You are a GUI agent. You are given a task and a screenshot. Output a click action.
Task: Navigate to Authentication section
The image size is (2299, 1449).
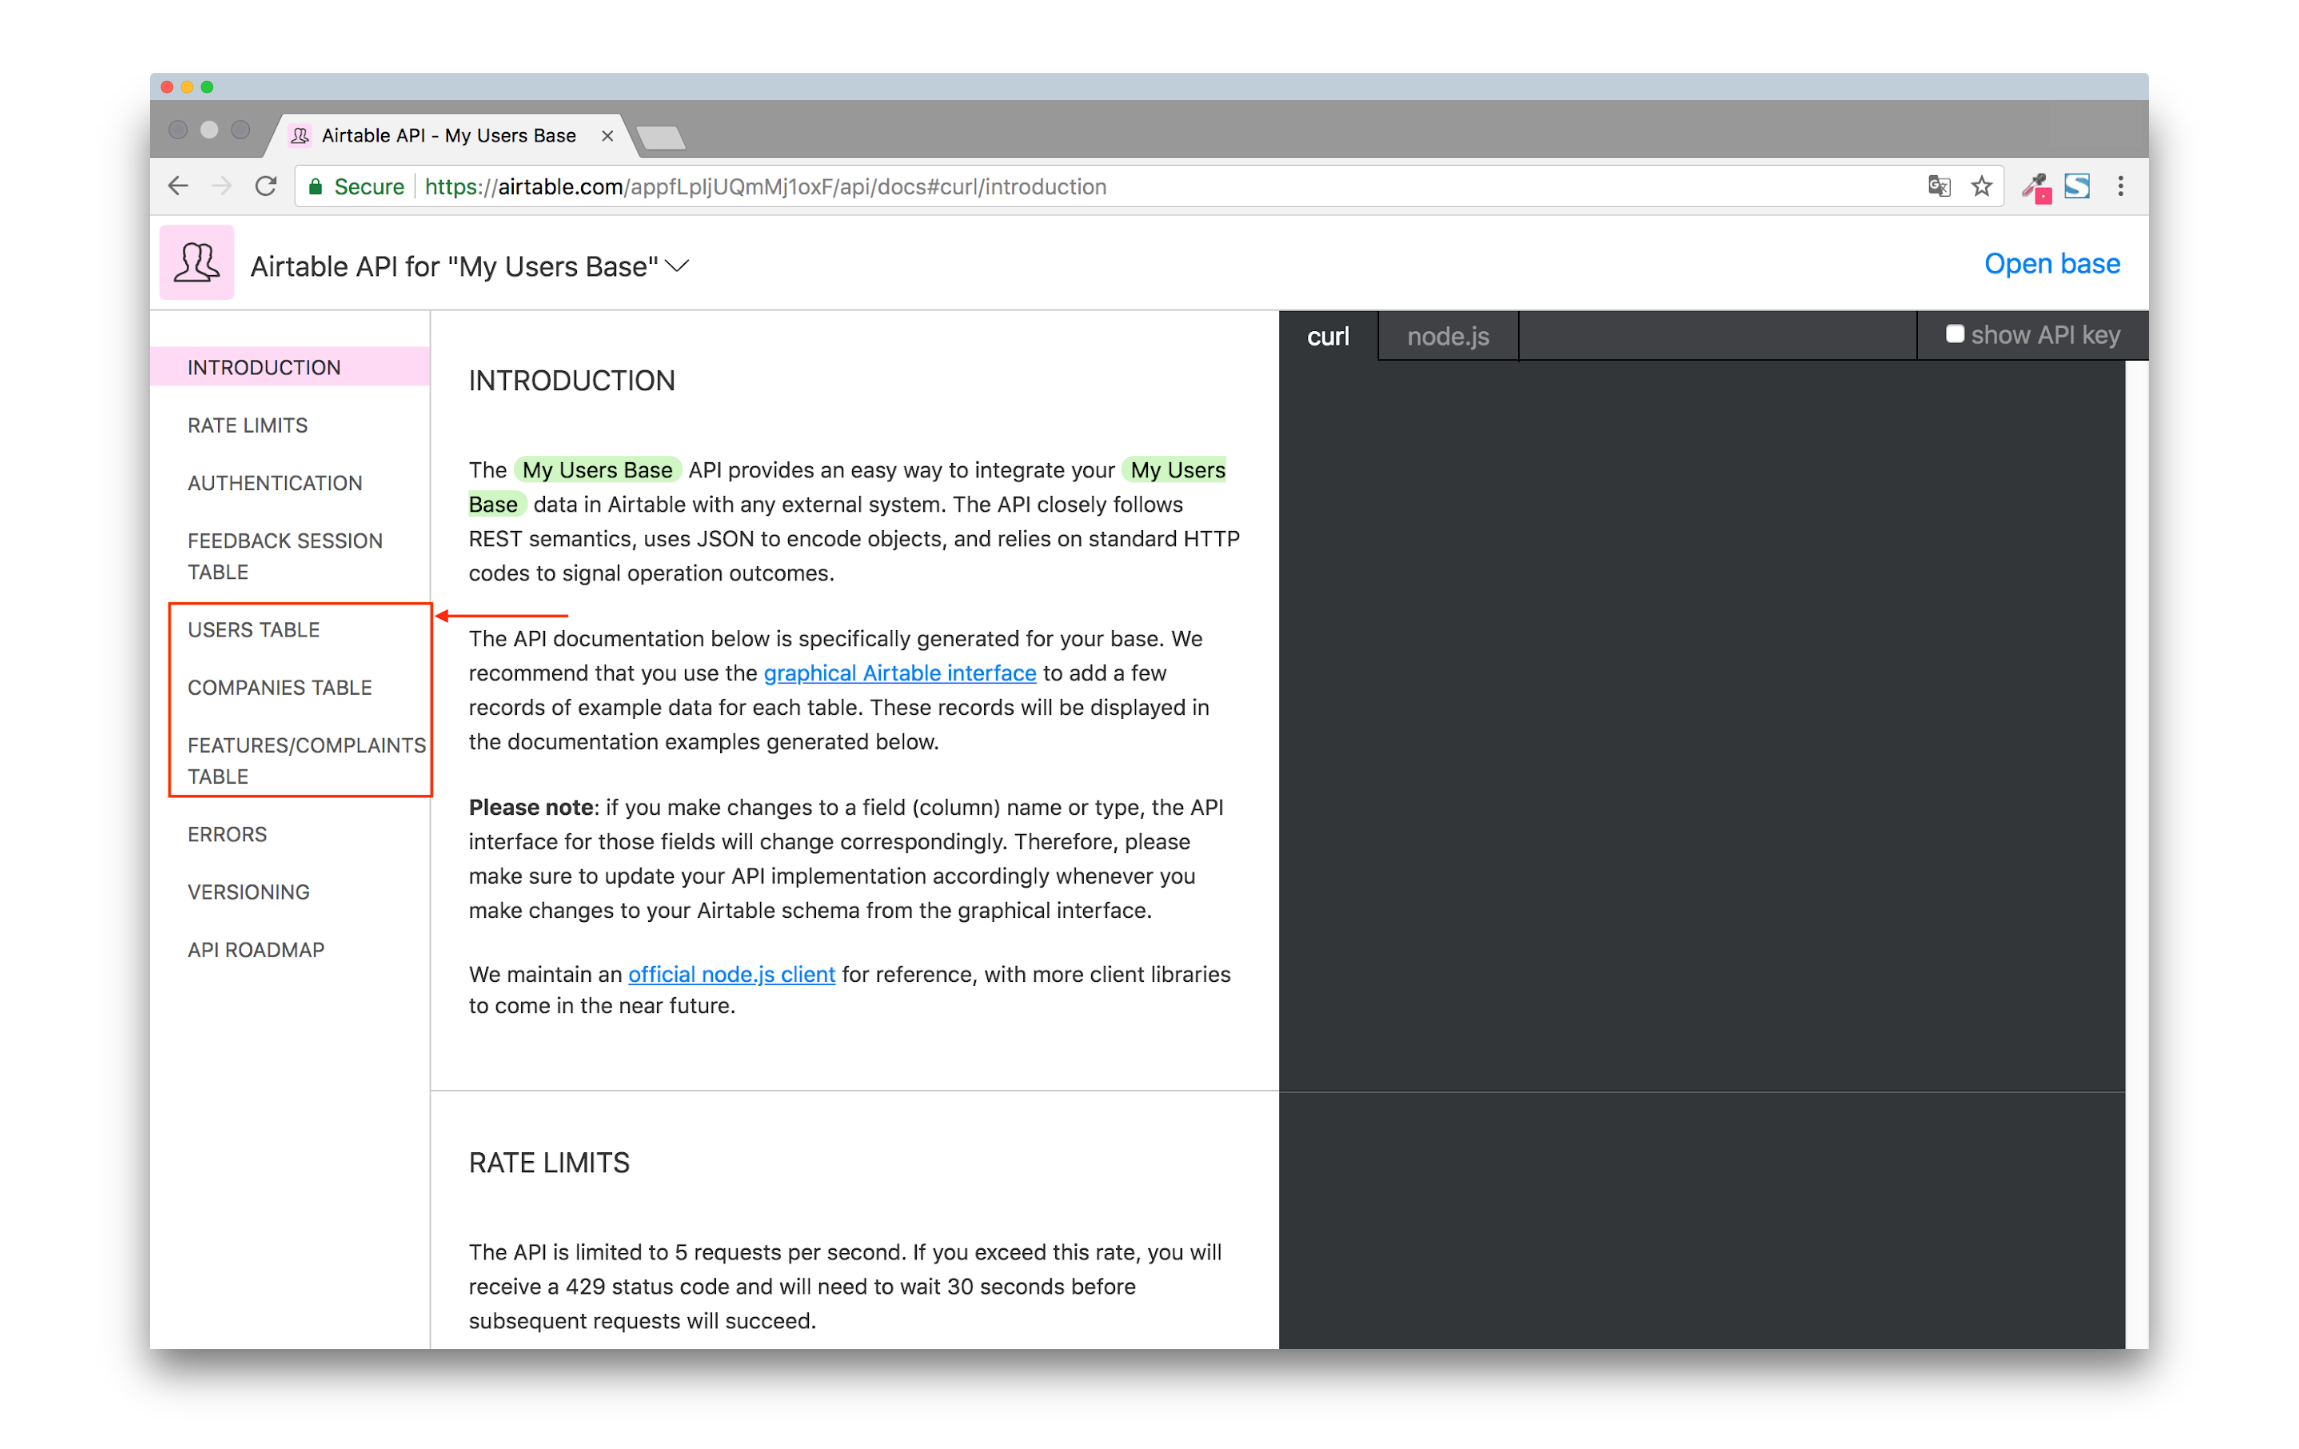click(275, 483)
